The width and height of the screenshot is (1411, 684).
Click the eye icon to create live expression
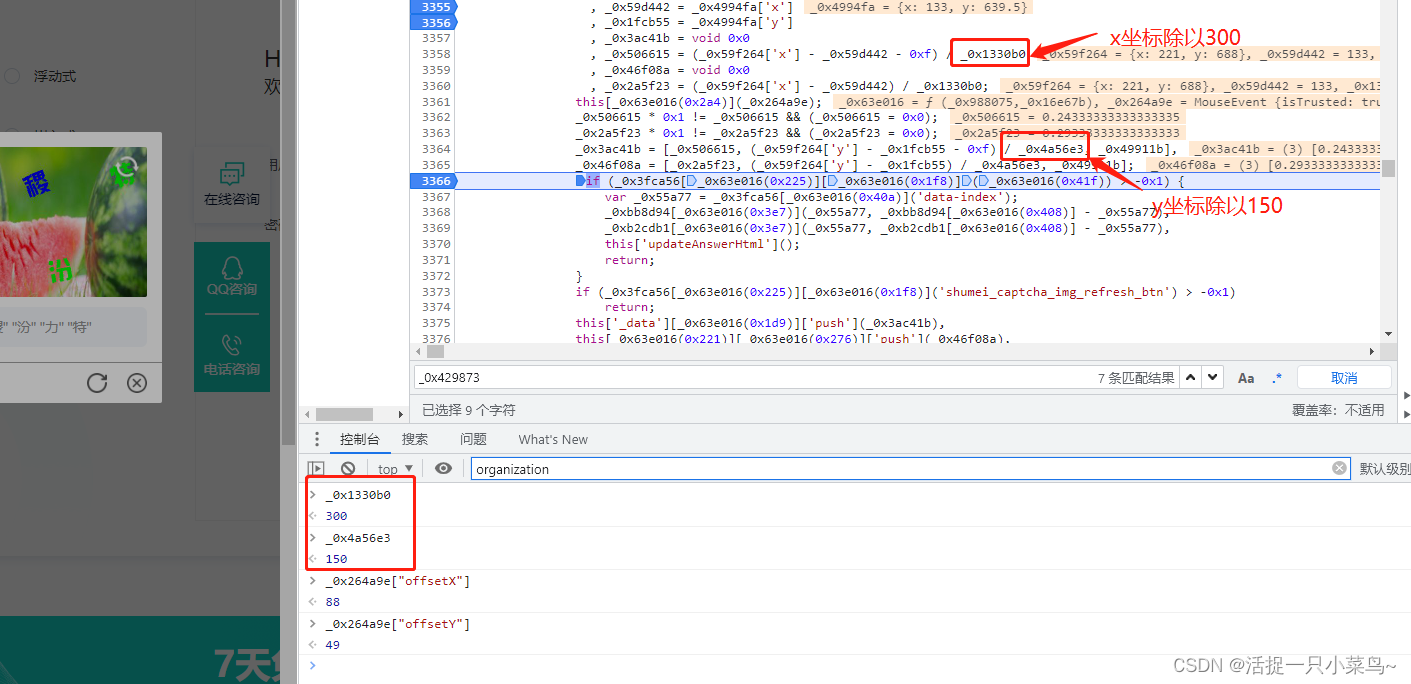pos(443,468)
